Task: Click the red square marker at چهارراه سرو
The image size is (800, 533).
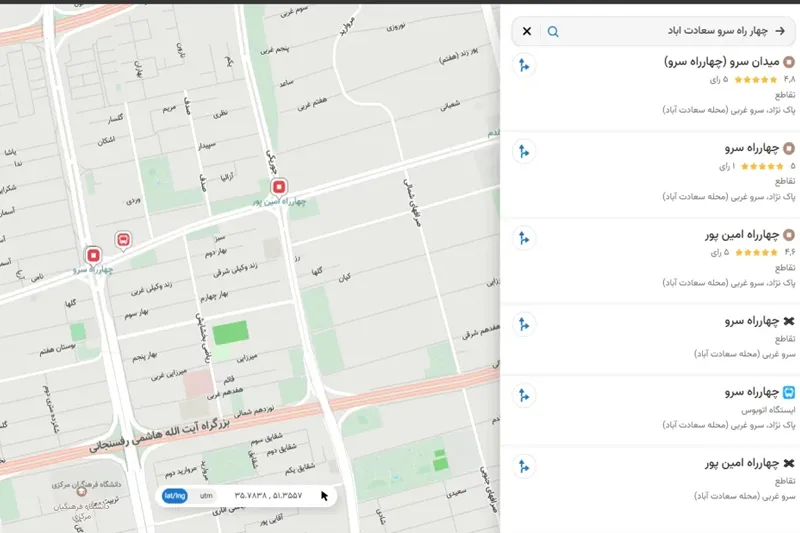Action: click(93, 256)
